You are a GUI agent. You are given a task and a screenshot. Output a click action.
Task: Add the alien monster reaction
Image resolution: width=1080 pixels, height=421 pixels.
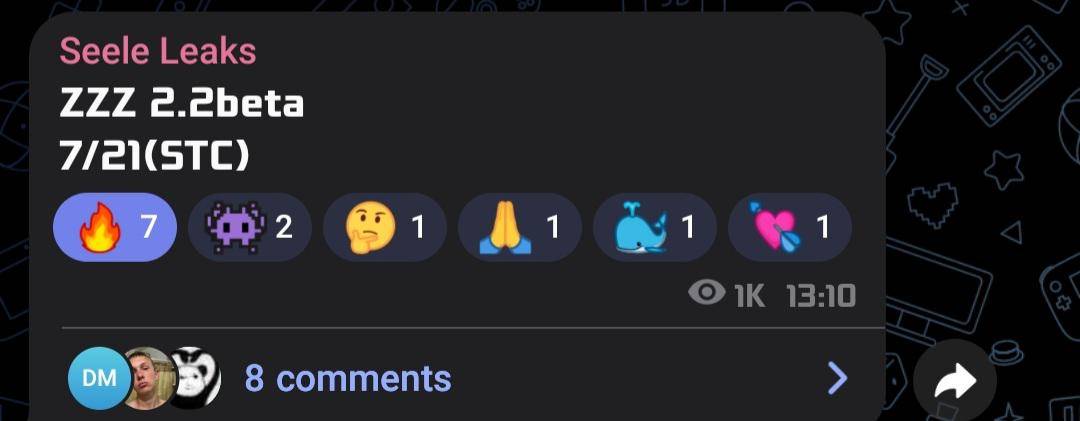(250, 227)
